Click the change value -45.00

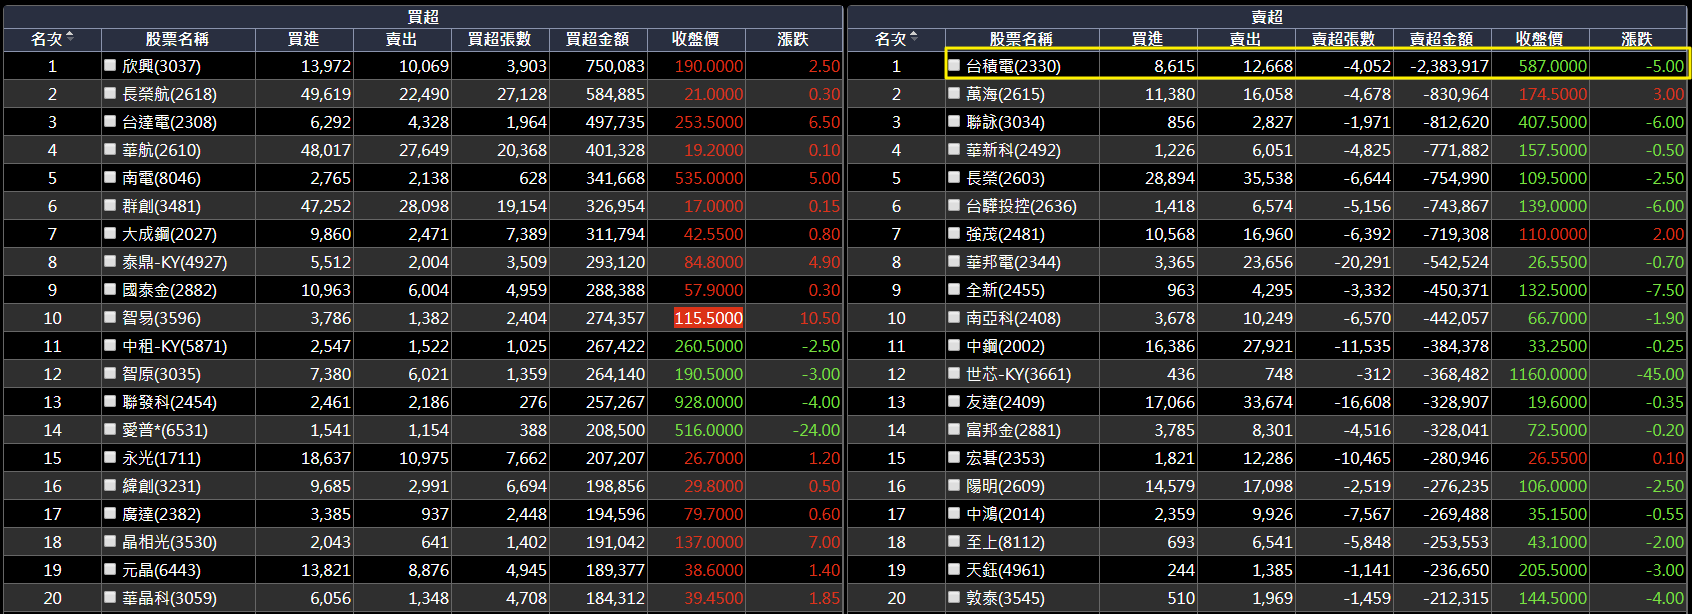coord(1660,374)
